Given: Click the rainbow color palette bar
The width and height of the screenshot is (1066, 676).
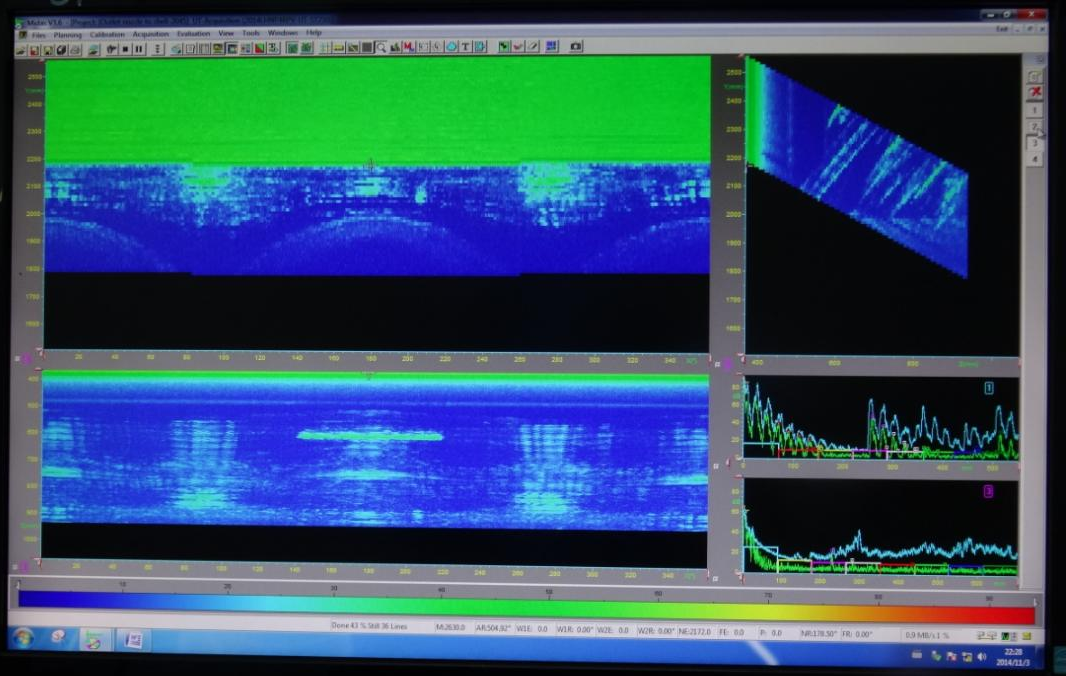Looking at the screenshot, I should pyautogui.click(x=526, y=608).
